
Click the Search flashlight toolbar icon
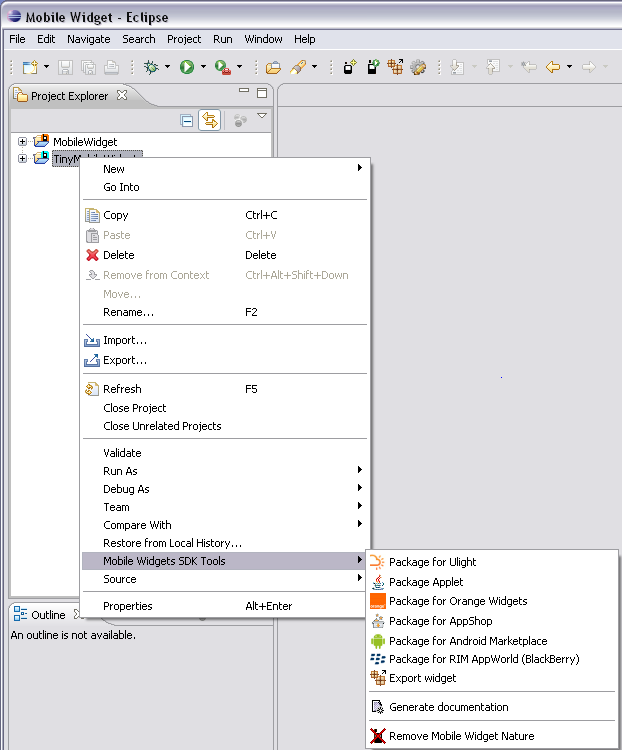tap(298, 67)
